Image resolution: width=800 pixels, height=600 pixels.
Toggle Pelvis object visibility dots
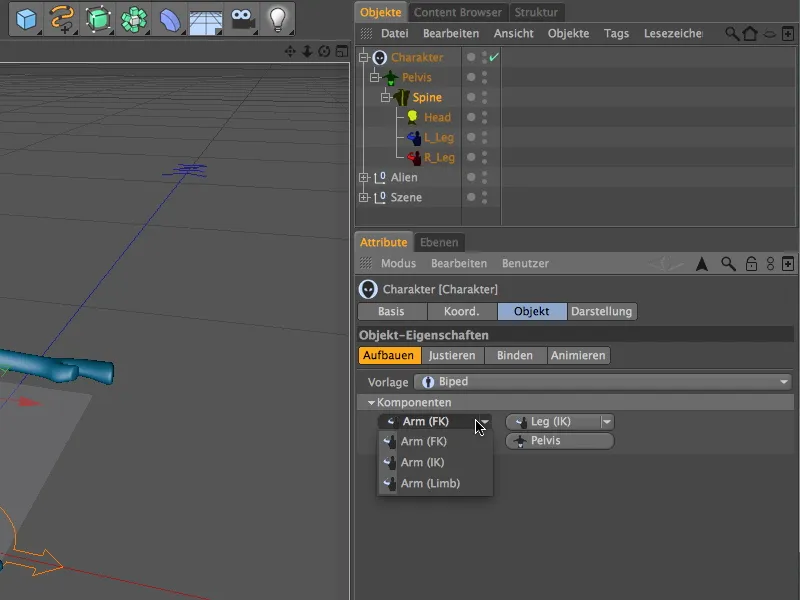point(484,78)
